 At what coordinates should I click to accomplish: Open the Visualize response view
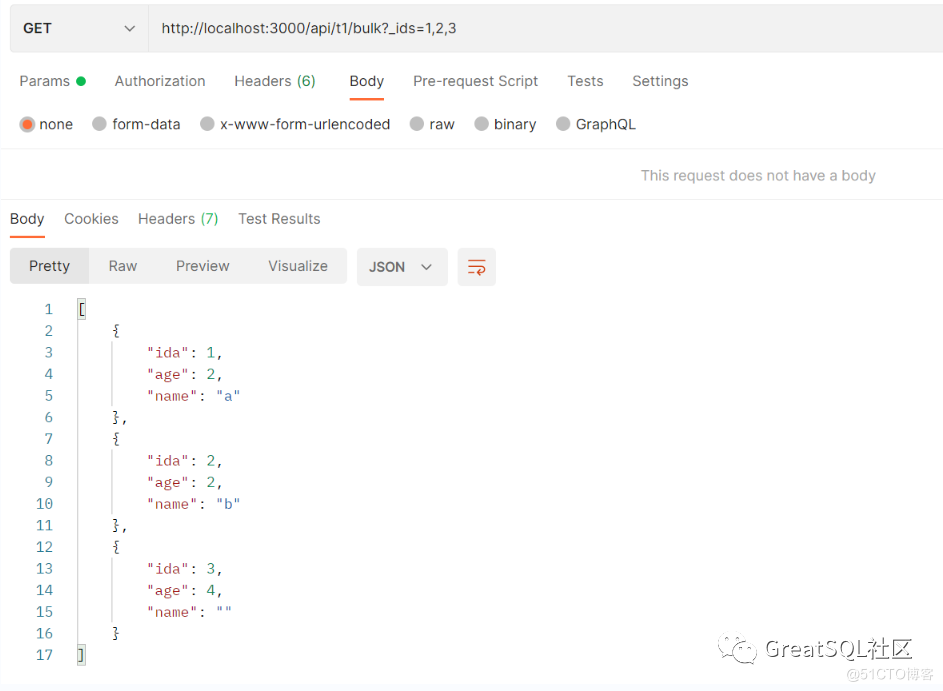[x=298, y=266]
